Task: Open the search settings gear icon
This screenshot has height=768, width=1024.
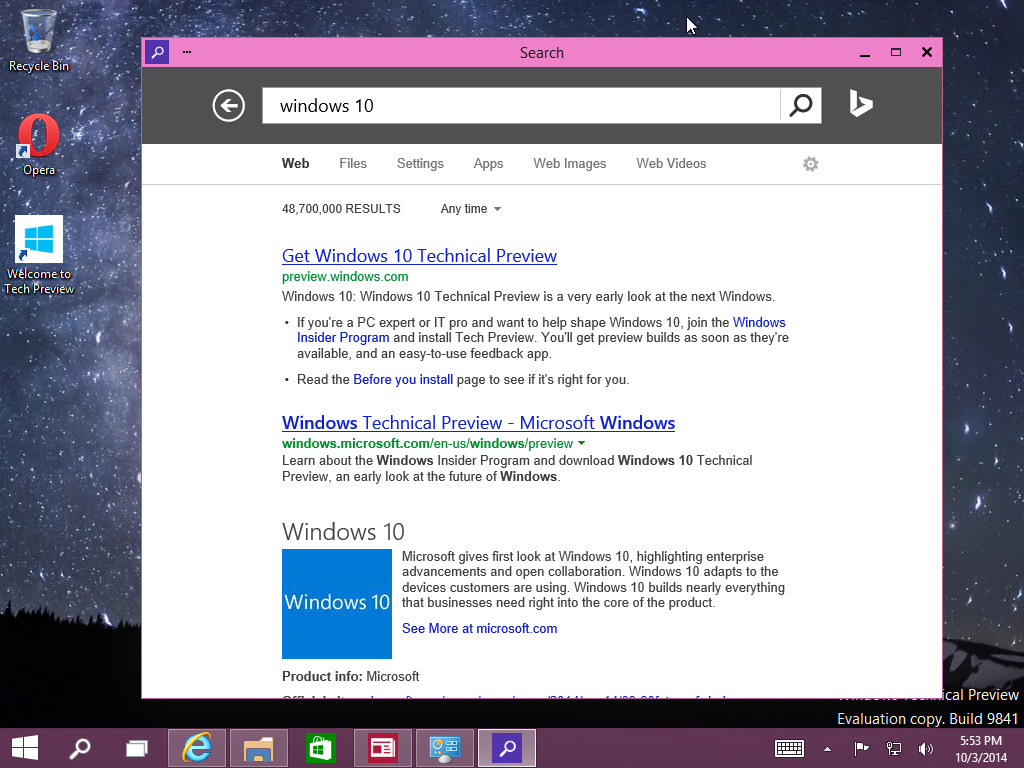Action: tap(810, 164)
